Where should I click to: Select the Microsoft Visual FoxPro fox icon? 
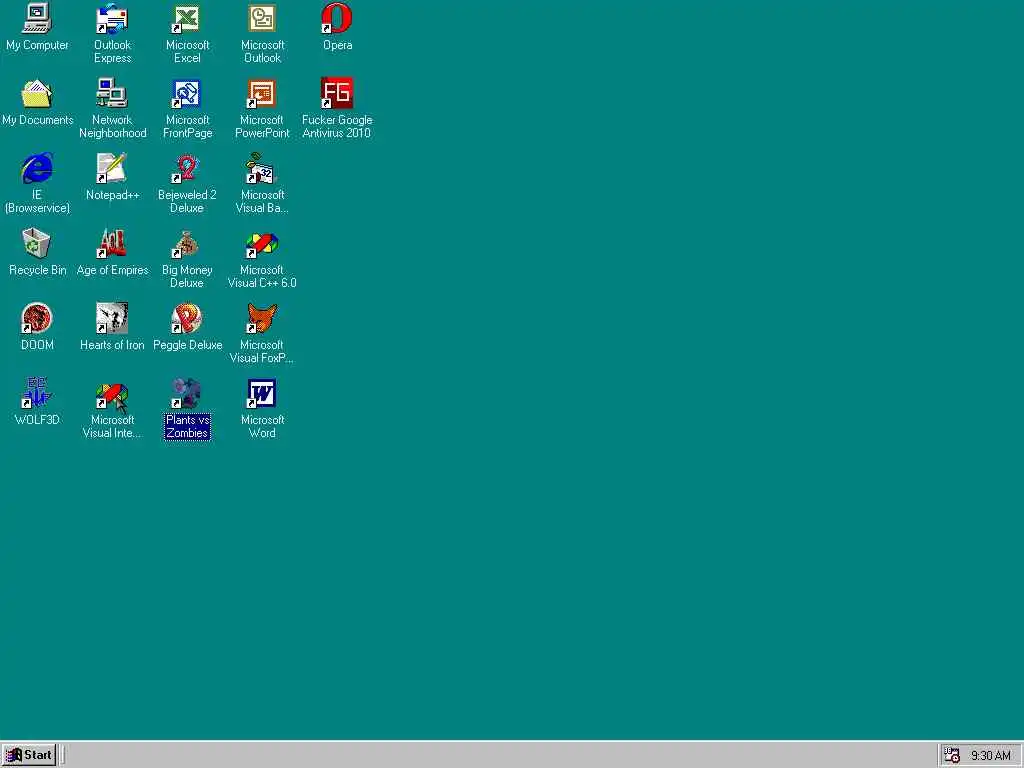(262, 319)
